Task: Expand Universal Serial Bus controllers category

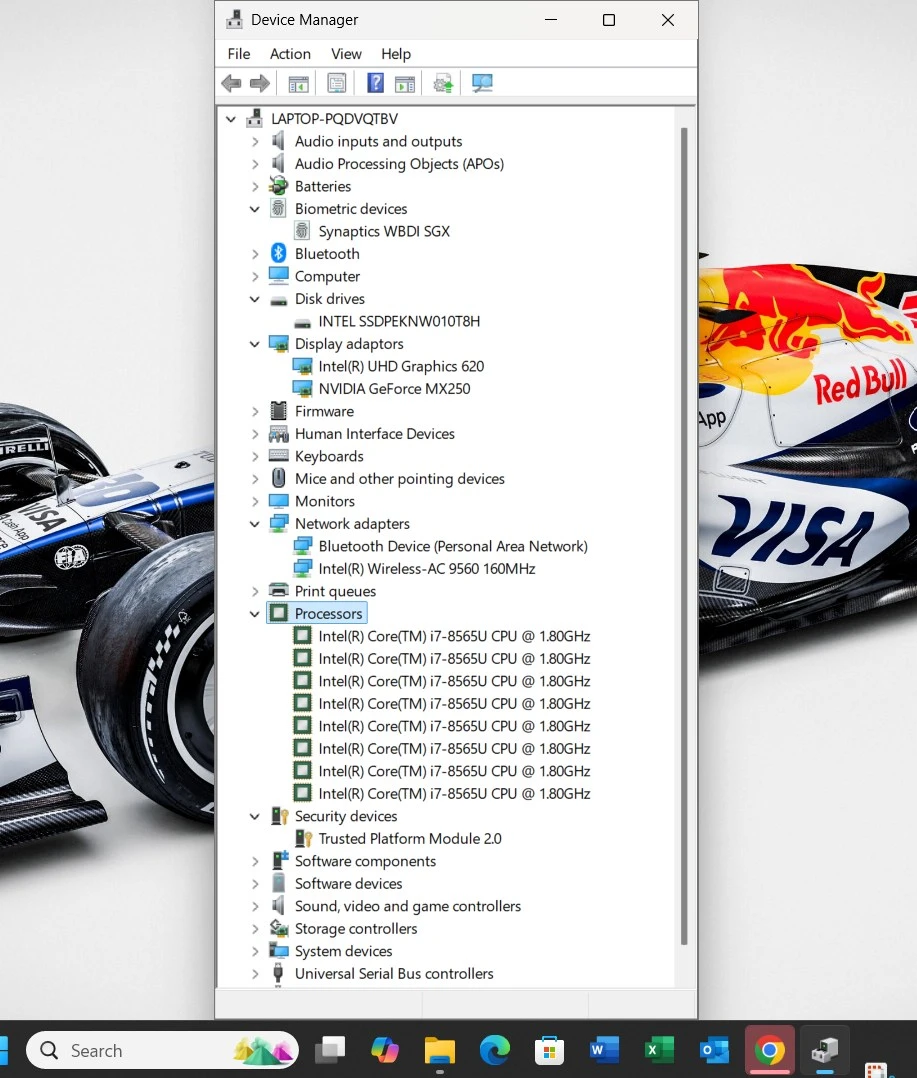Action: click(x=255, y=974)
